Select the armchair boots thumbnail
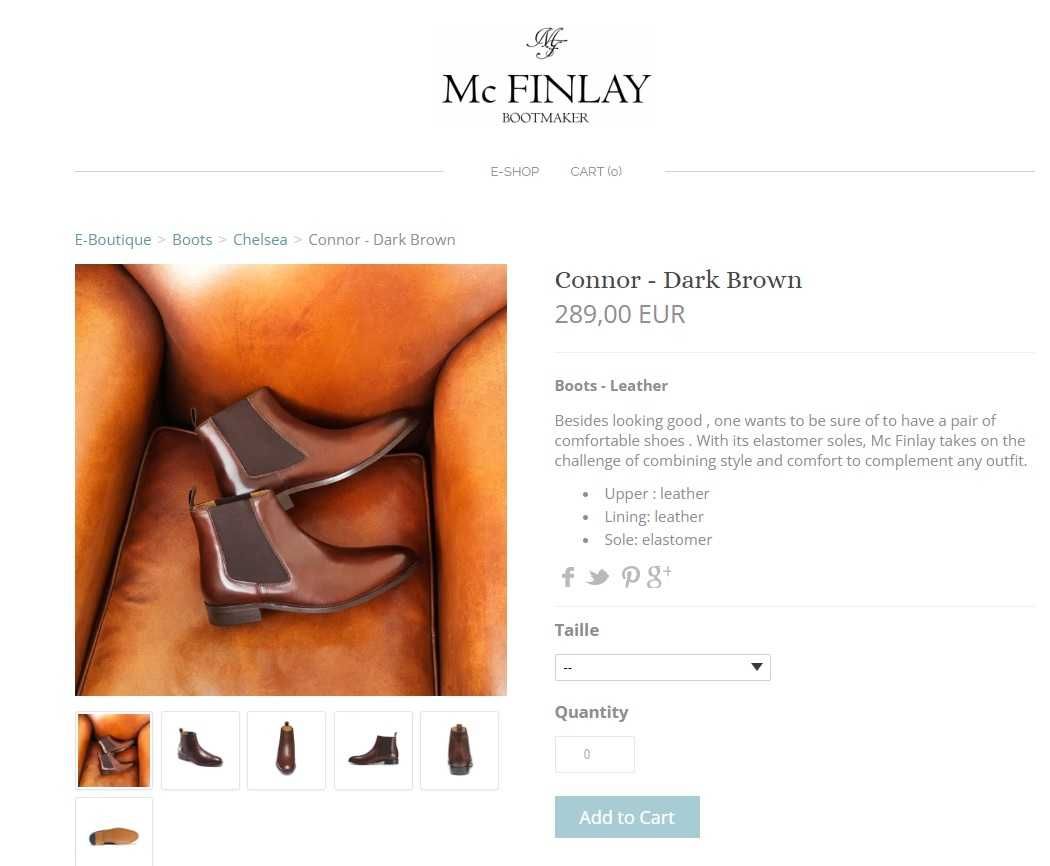 tap(114, 750)
